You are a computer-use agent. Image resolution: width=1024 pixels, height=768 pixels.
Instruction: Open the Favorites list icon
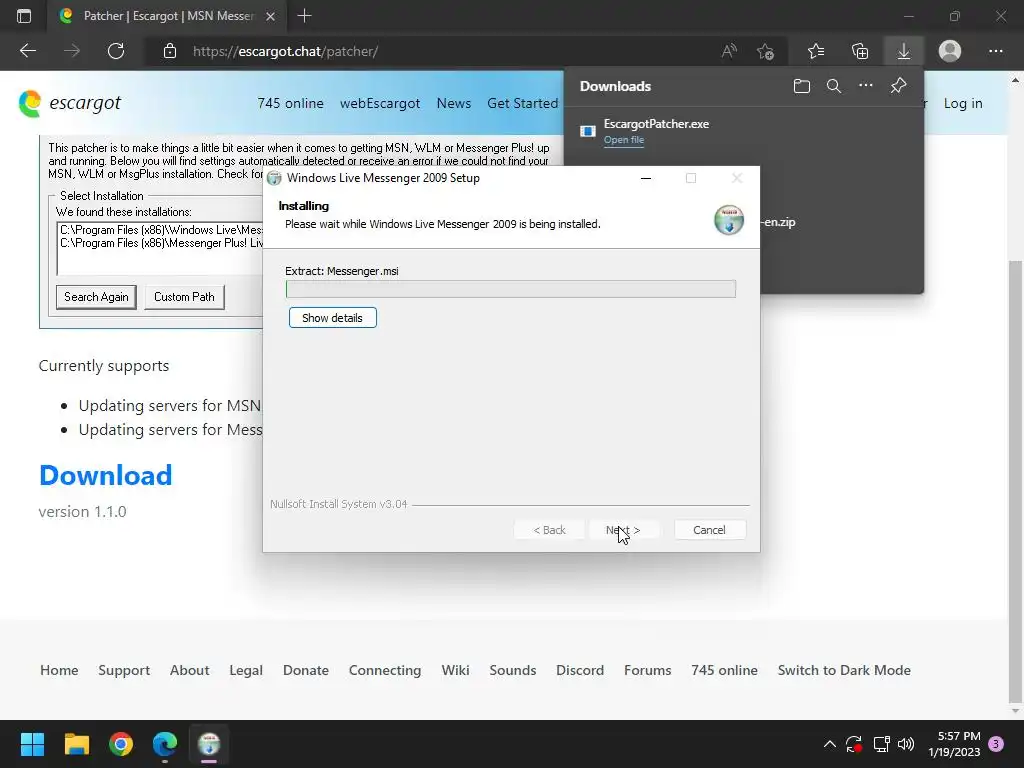click(x=816, y=51)
